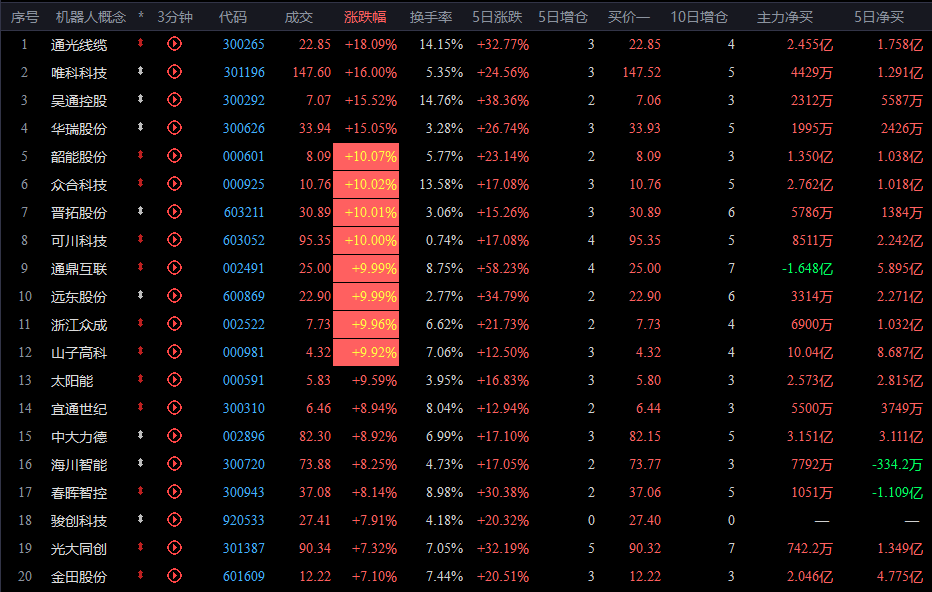This screenshot has width=932, height=592.
Task: Open 3-minute chart icon for 骏创科技
Action: 174,519
